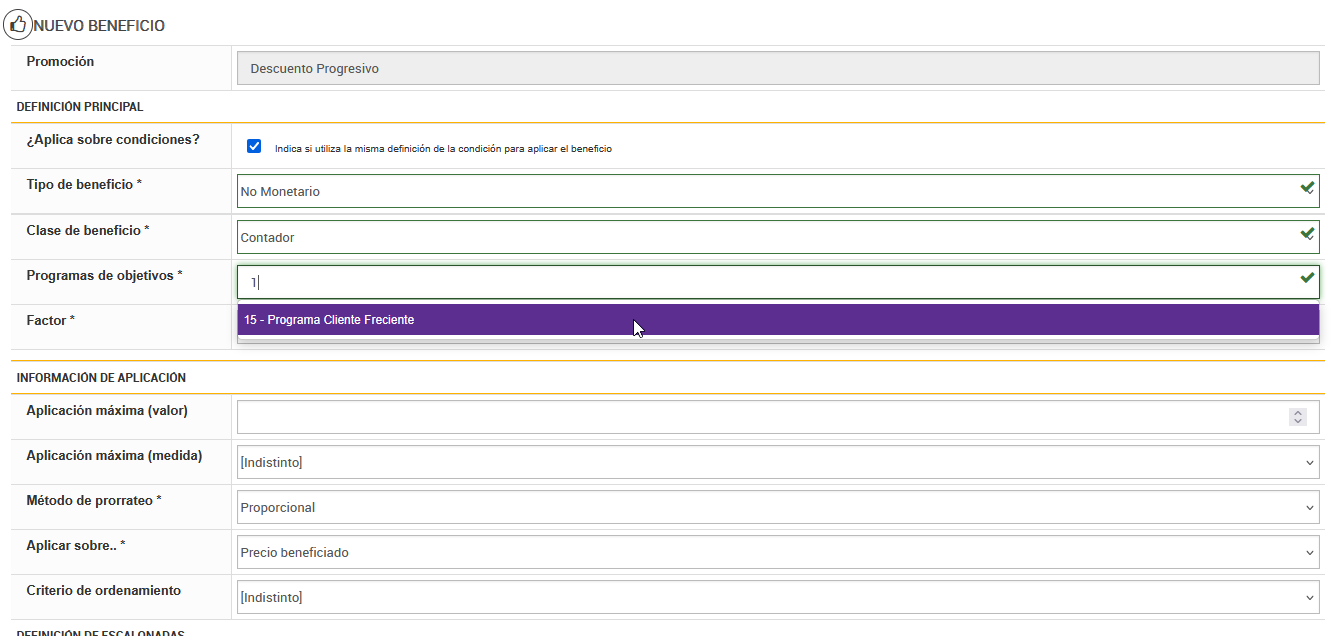The width and height of the screenshot is (1333, 636).
Task: Click the "Indica si utiliza la misma definición" text
Action: [443, 149]
